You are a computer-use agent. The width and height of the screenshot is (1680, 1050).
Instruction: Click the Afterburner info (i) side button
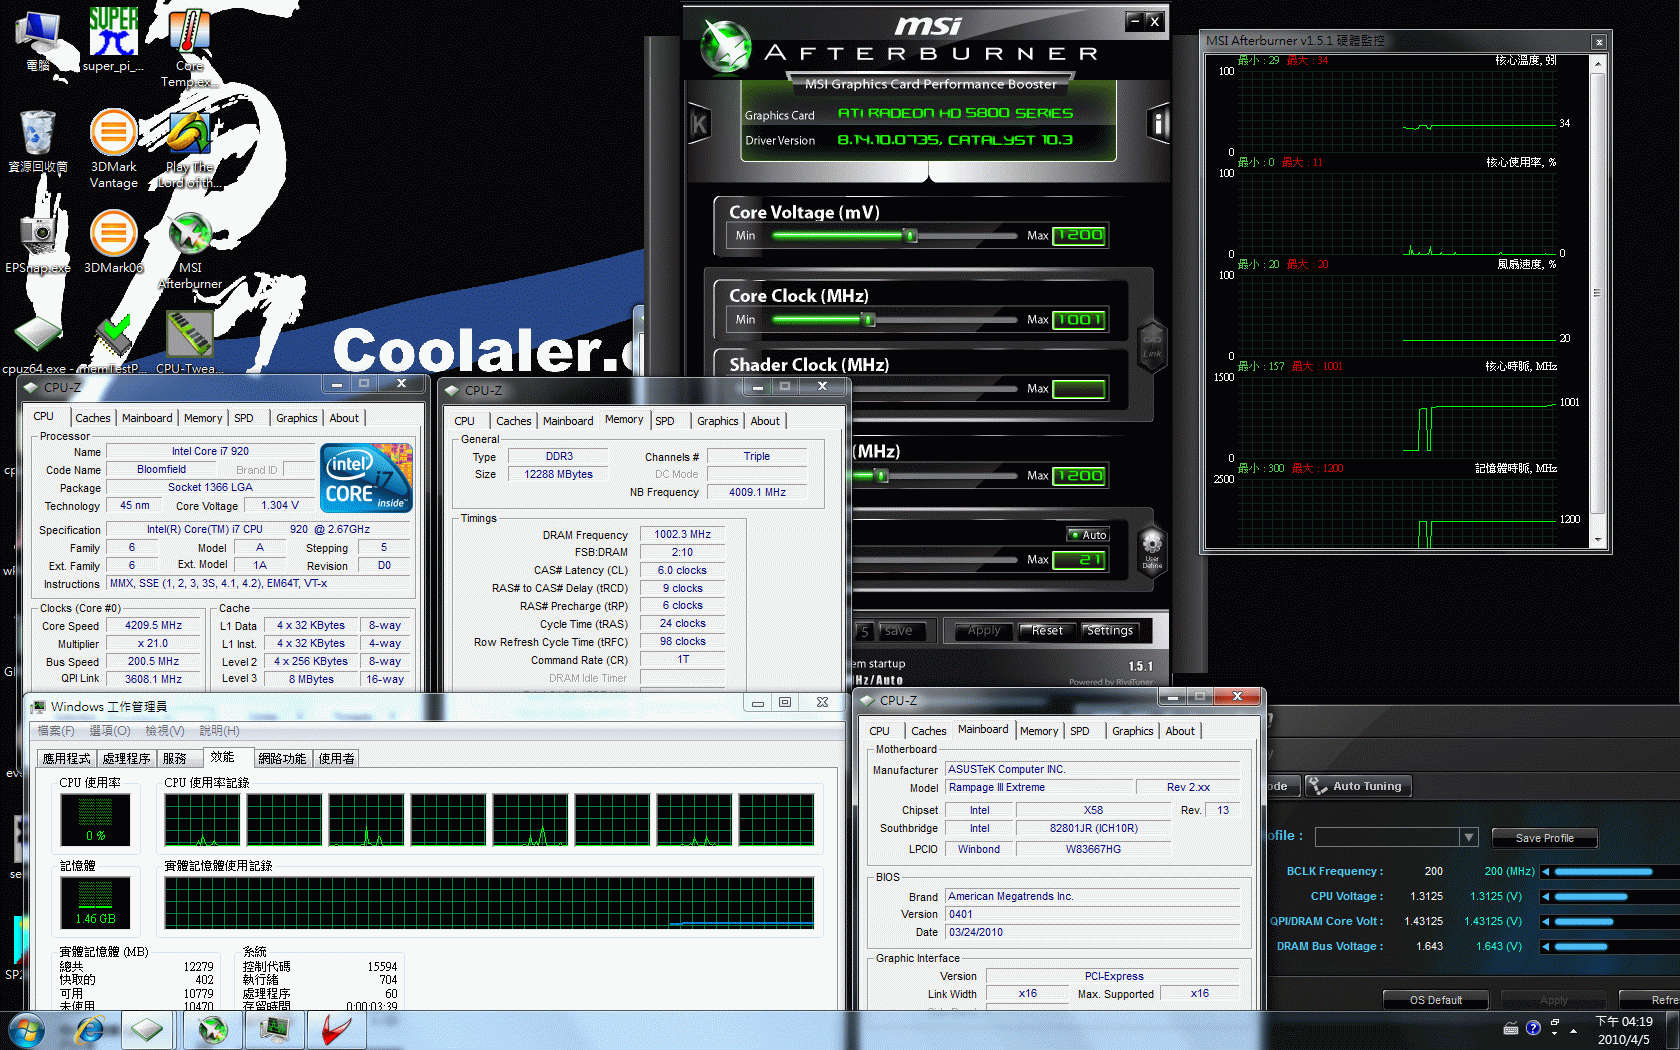click(1158, 124)
